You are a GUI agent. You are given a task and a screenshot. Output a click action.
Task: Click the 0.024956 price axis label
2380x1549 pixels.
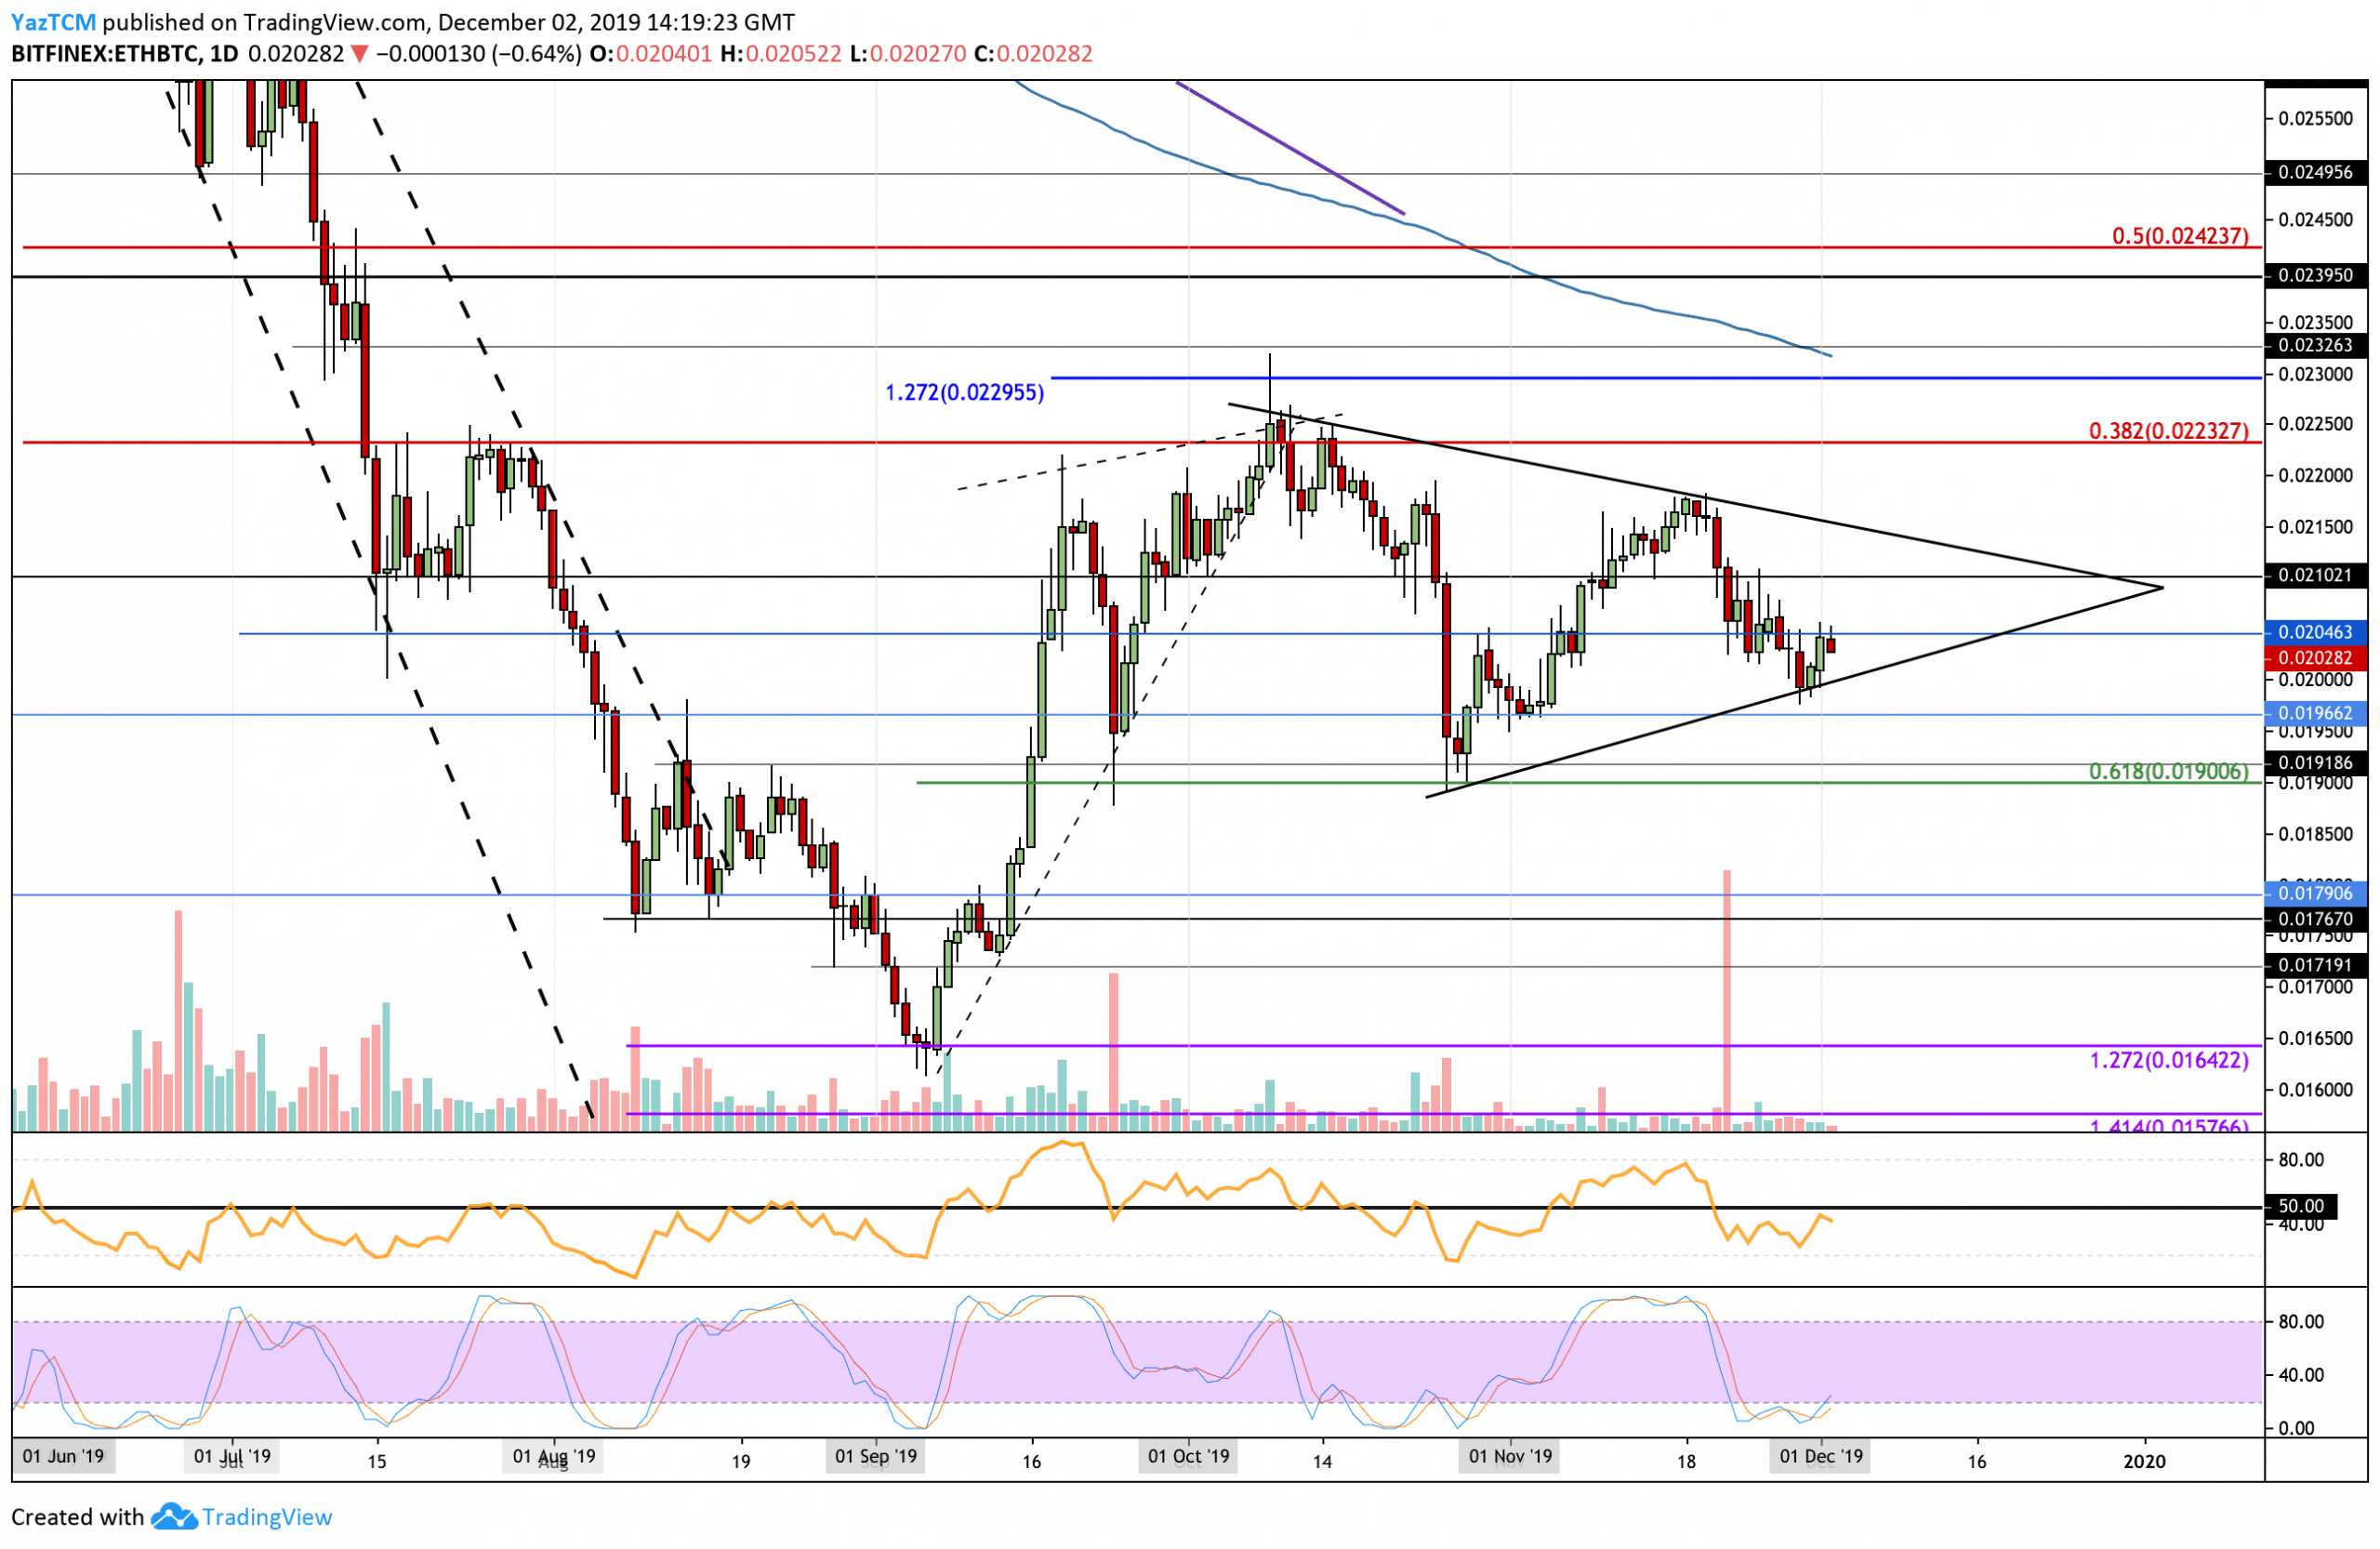coord(2316,172)
